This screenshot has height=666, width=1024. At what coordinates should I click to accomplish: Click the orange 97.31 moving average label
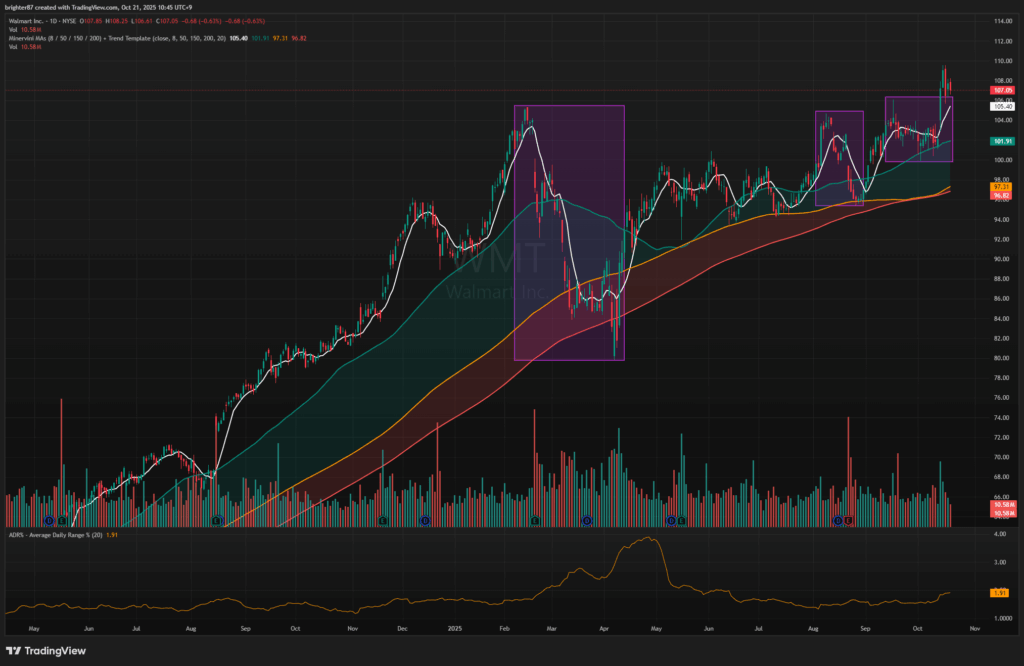click(x=1002, y=187)
